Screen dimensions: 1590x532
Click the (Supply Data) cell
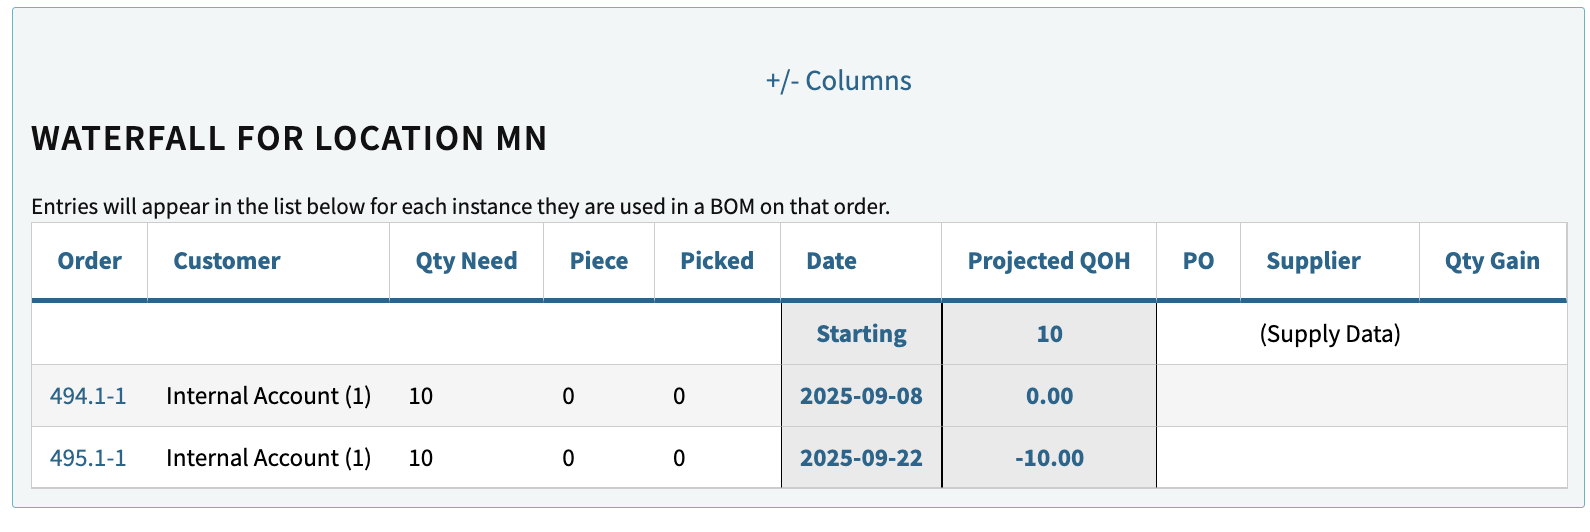click(1329, 334)
